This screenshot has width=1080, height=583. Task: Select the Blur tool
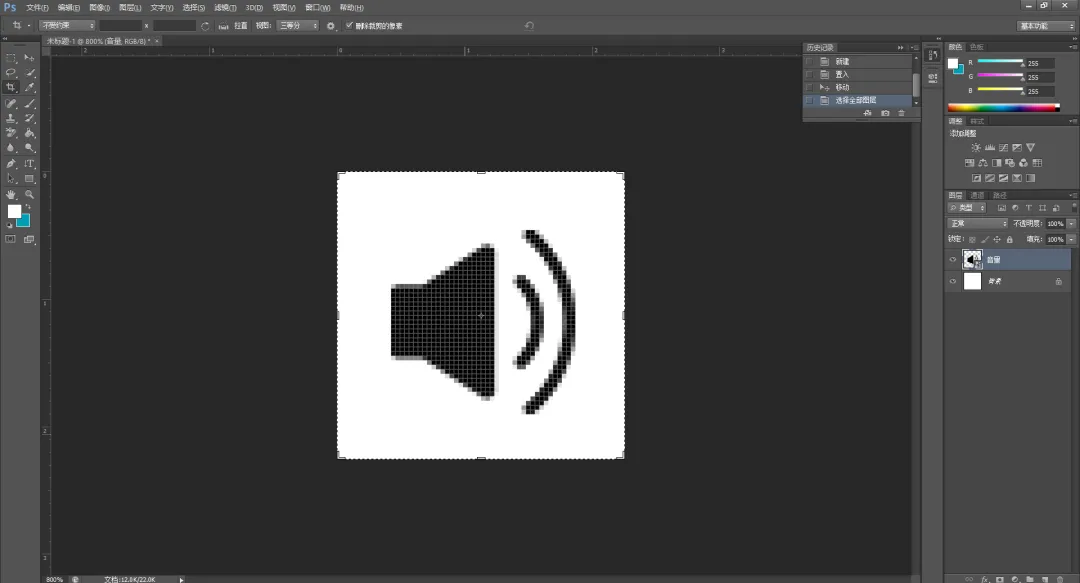pos(11,147)
